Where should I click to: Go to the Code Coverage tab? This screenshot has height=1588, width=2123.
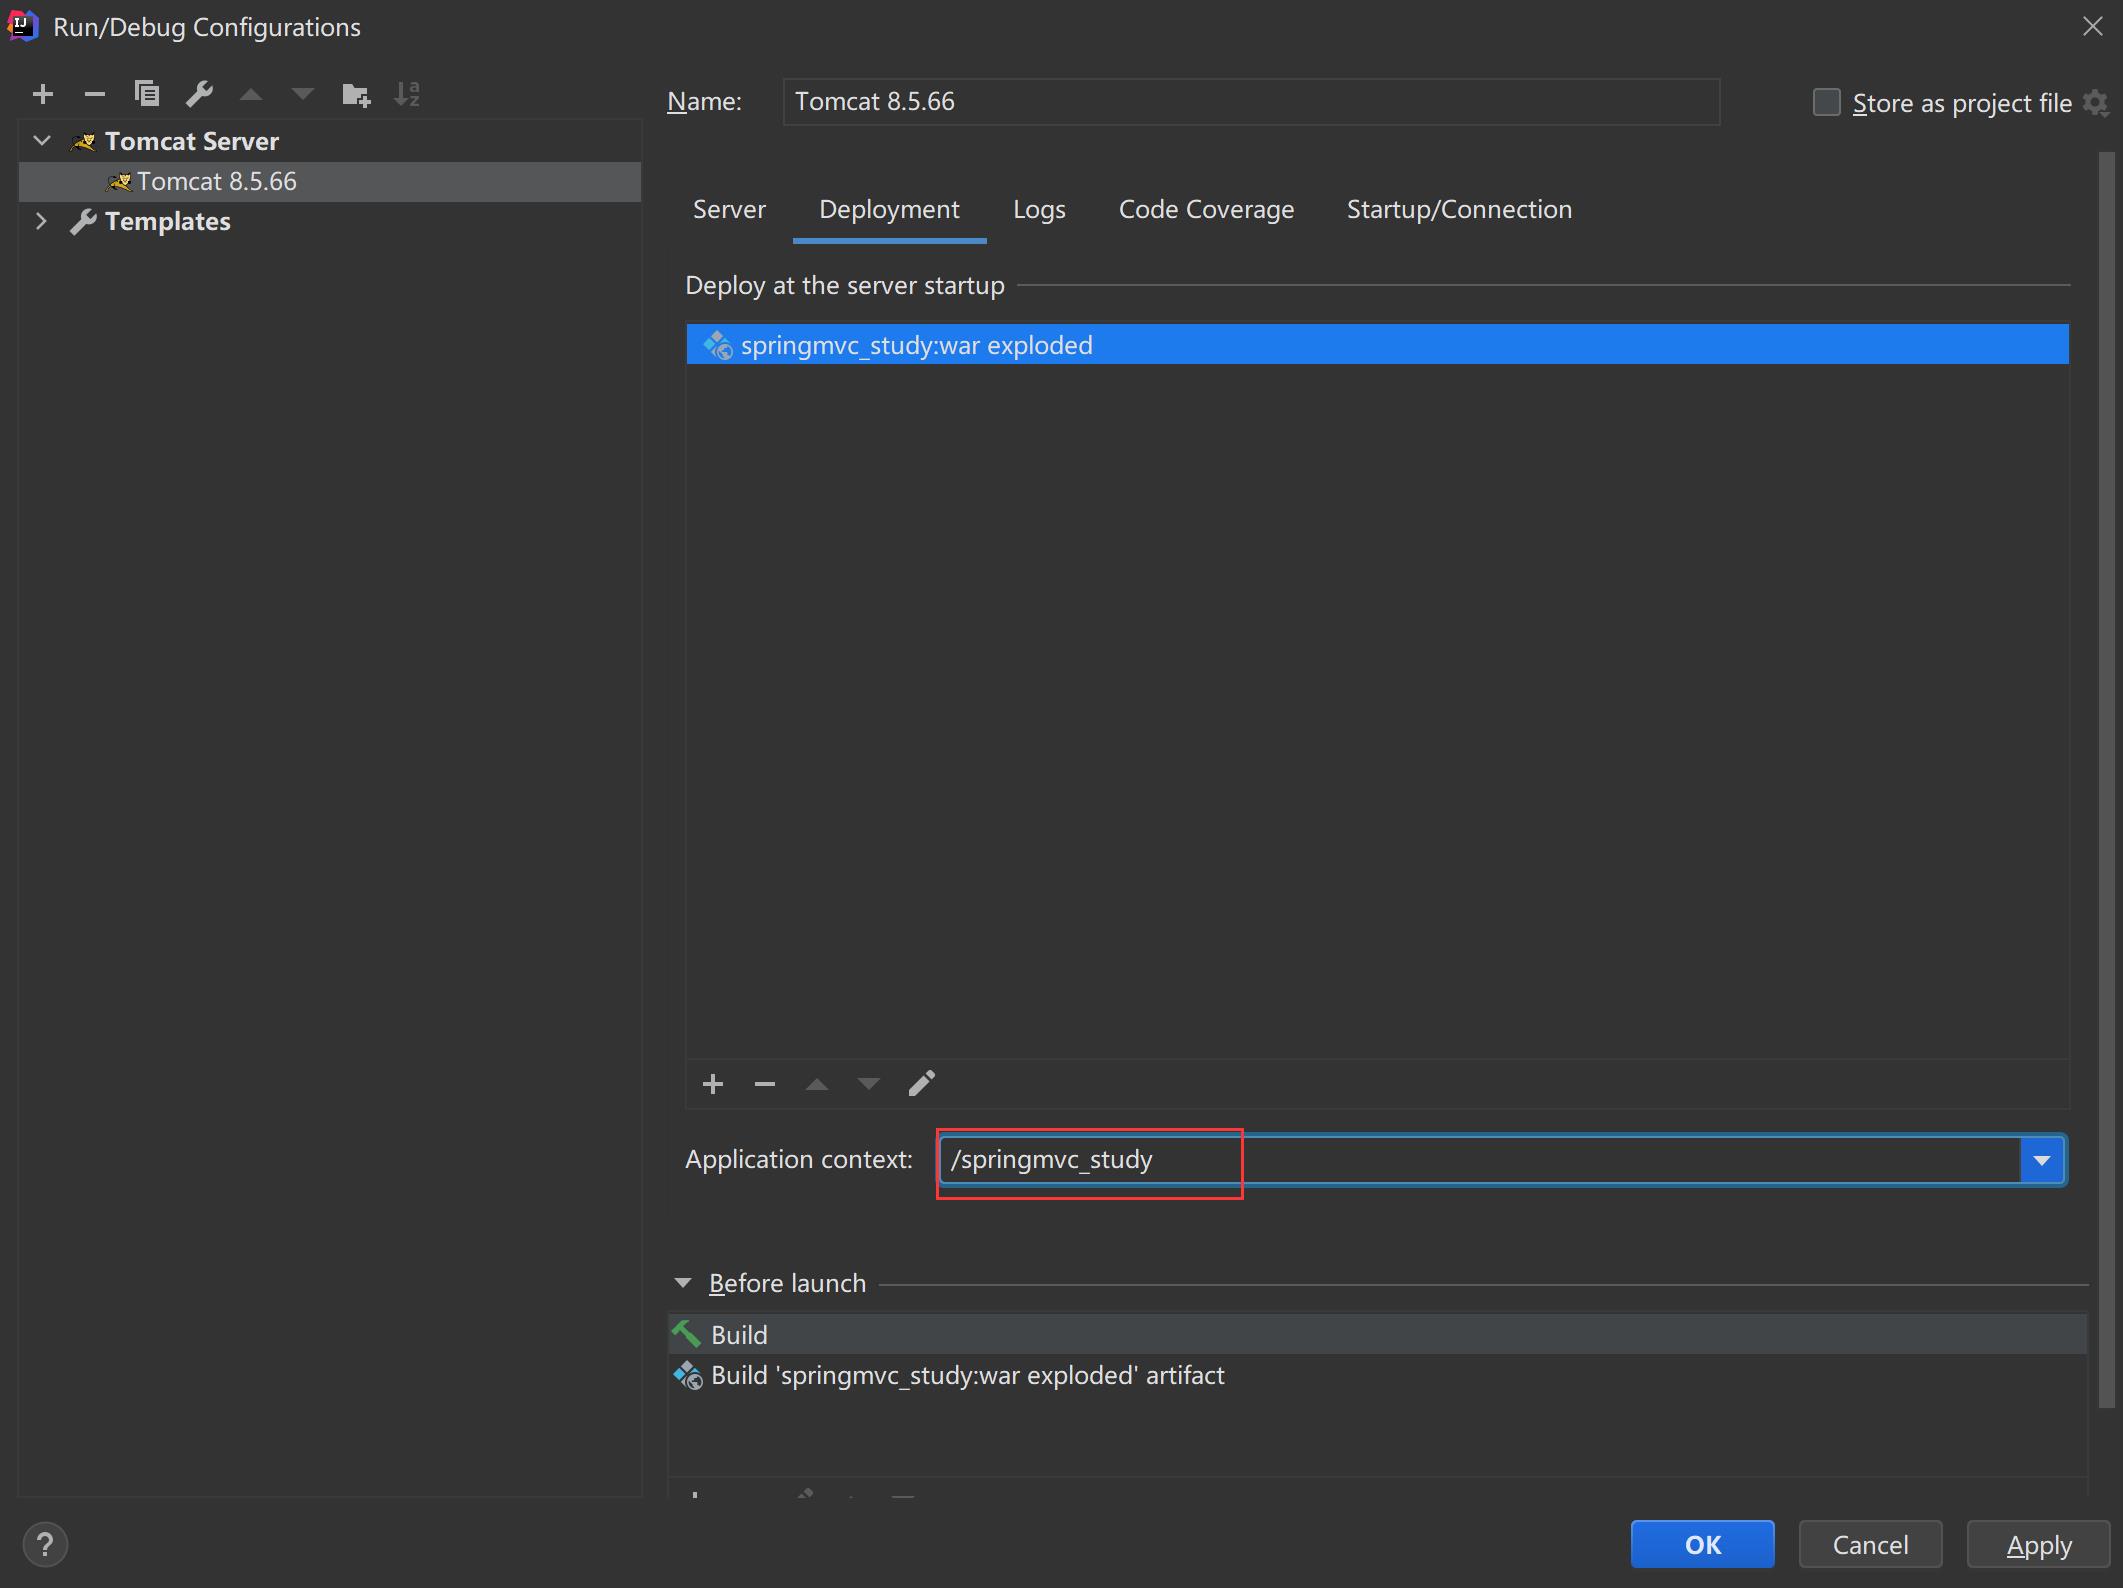click(x=1206, y=209)
